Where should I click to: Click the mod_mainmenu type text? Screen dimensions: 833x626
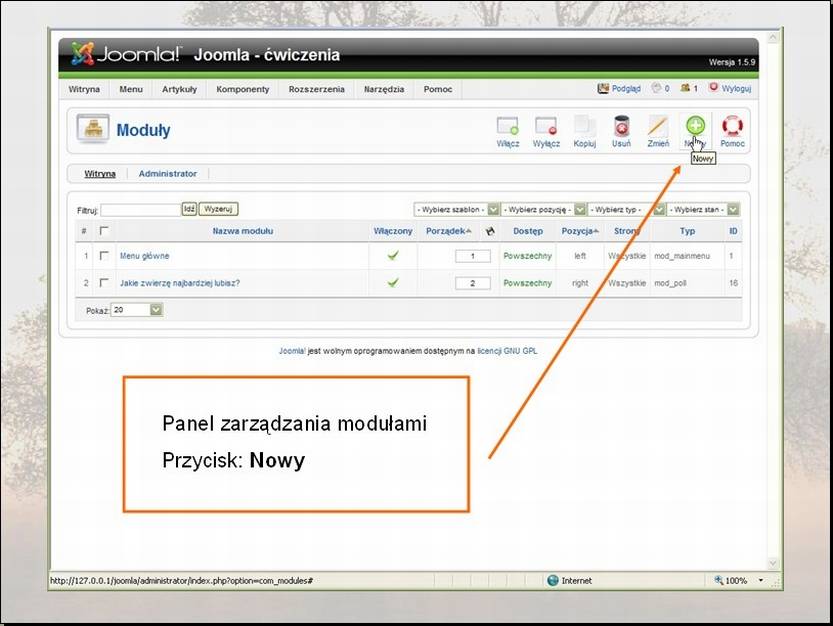682,256
